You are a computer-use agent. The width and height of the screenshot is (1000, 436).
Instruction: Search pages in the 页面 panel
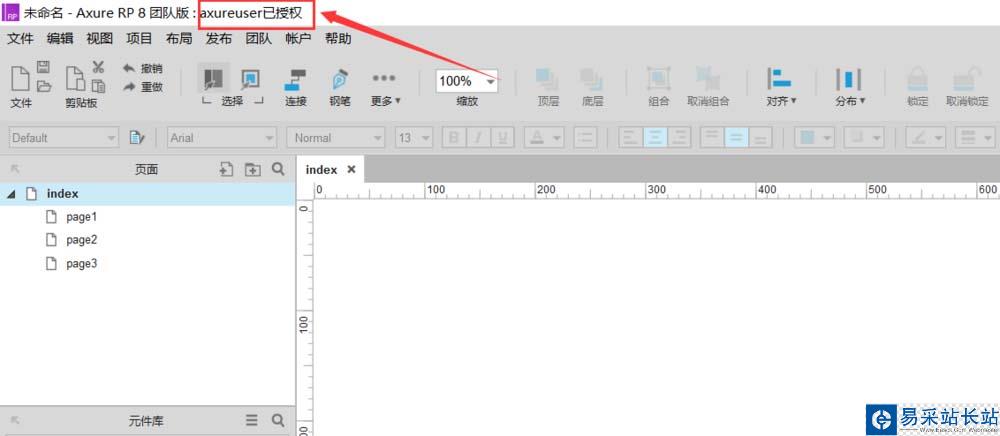[278, 169]
